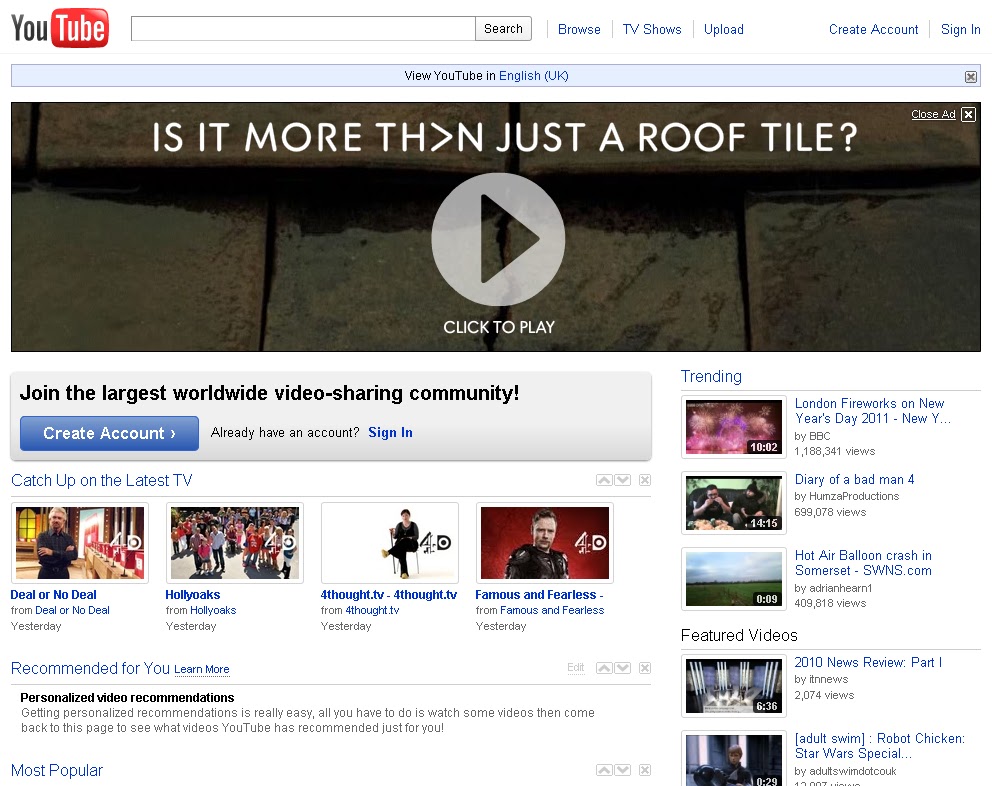Click the Close Ad X icon

coord(969,114)
